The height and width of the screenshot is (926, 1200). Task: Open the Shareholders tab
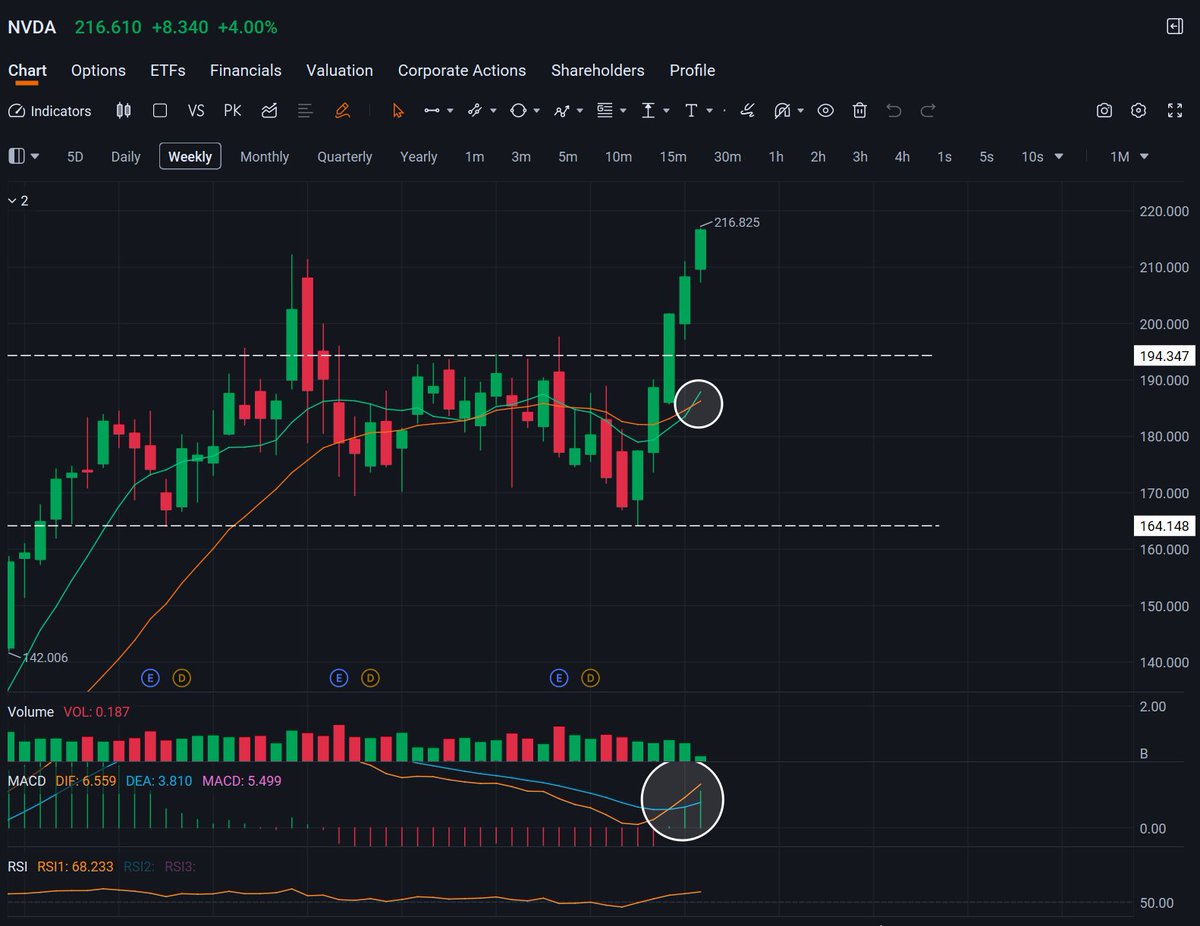[x=598, y=70]
